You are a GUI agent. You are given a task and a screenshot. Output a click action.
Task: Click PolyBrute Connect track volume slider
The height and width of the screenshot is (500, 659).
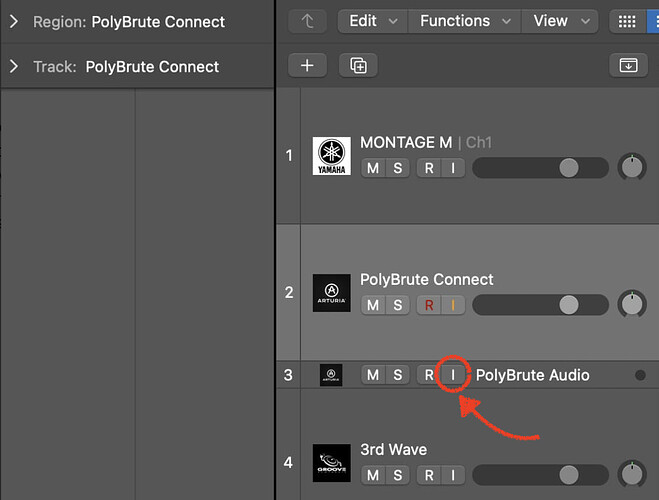pyautogui.click(x=540, y=305)
